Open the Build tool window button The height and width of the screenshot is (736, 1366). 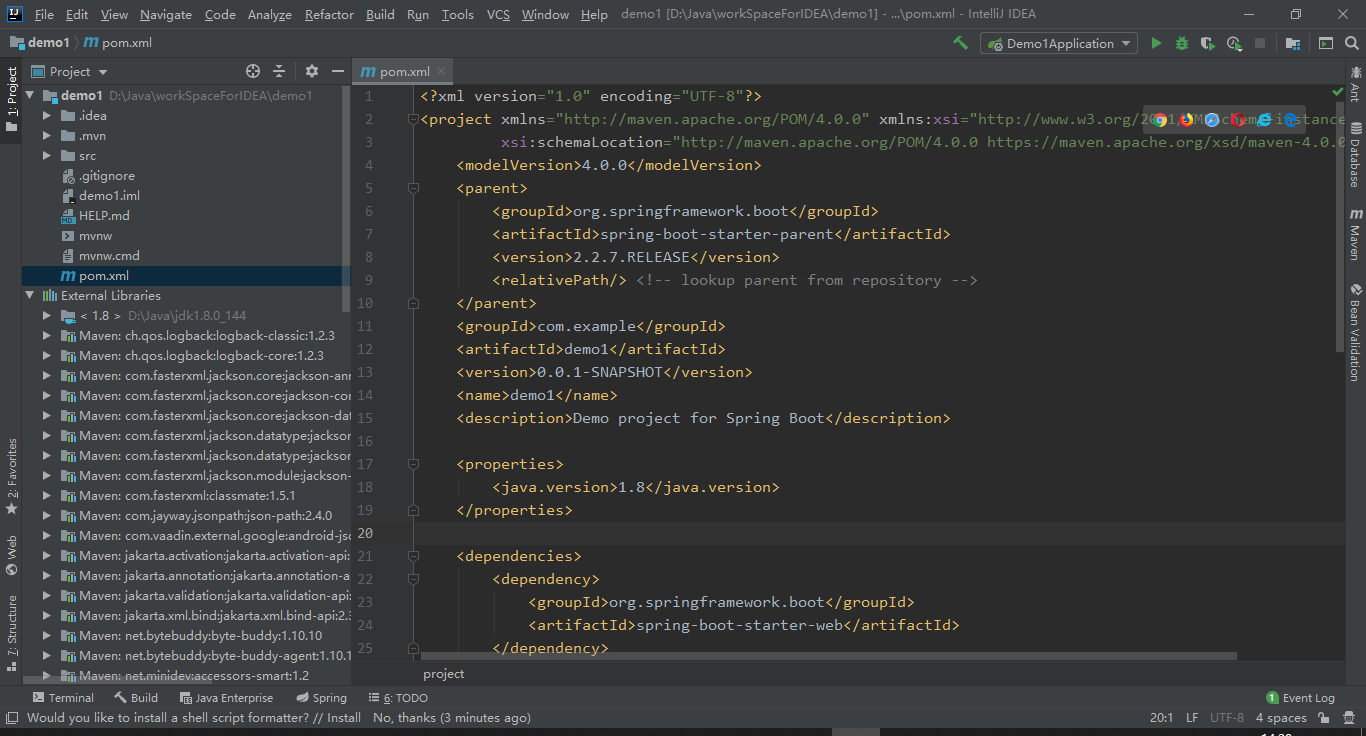(136, 697)
